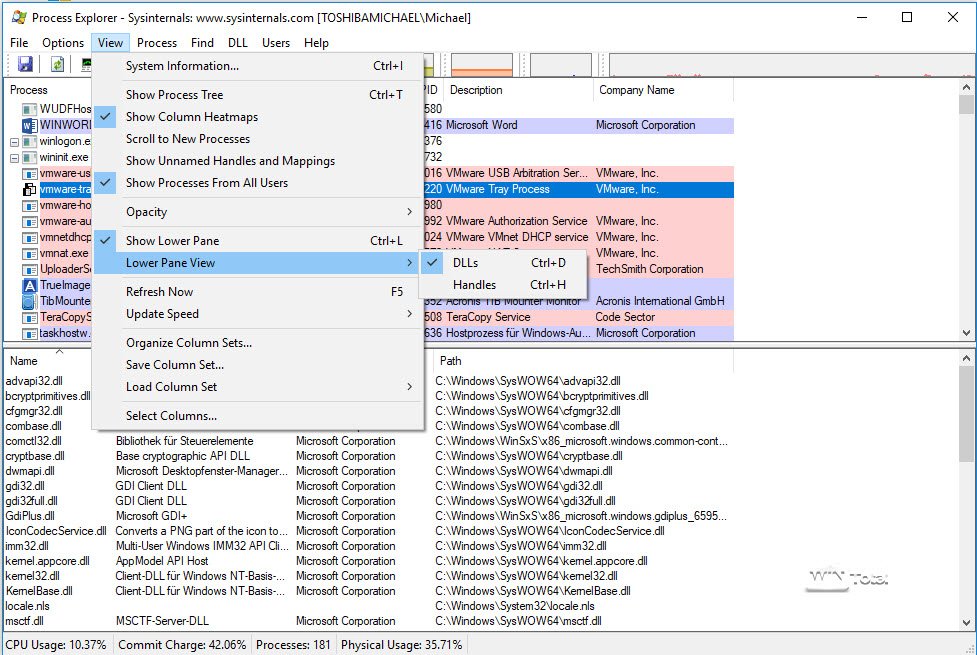Click the wininit.exe process icon
The height and width of the screenshot is (655, 977).
29,158
